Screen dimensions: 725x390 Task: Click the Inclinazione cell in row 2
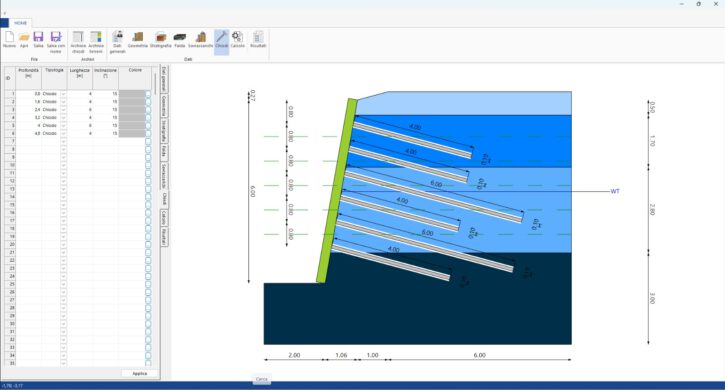click(x=105, y=102)
